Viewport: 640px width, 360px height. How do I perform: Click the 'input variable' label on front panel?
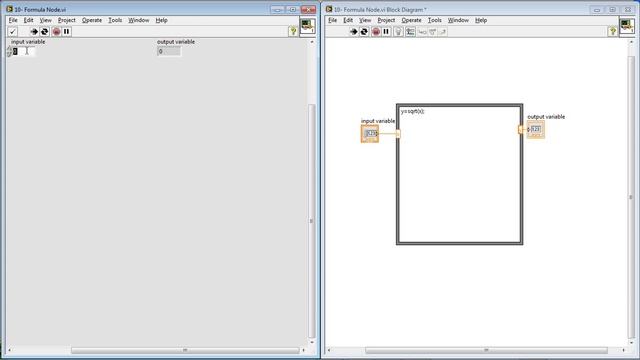[x=28, y=42]
